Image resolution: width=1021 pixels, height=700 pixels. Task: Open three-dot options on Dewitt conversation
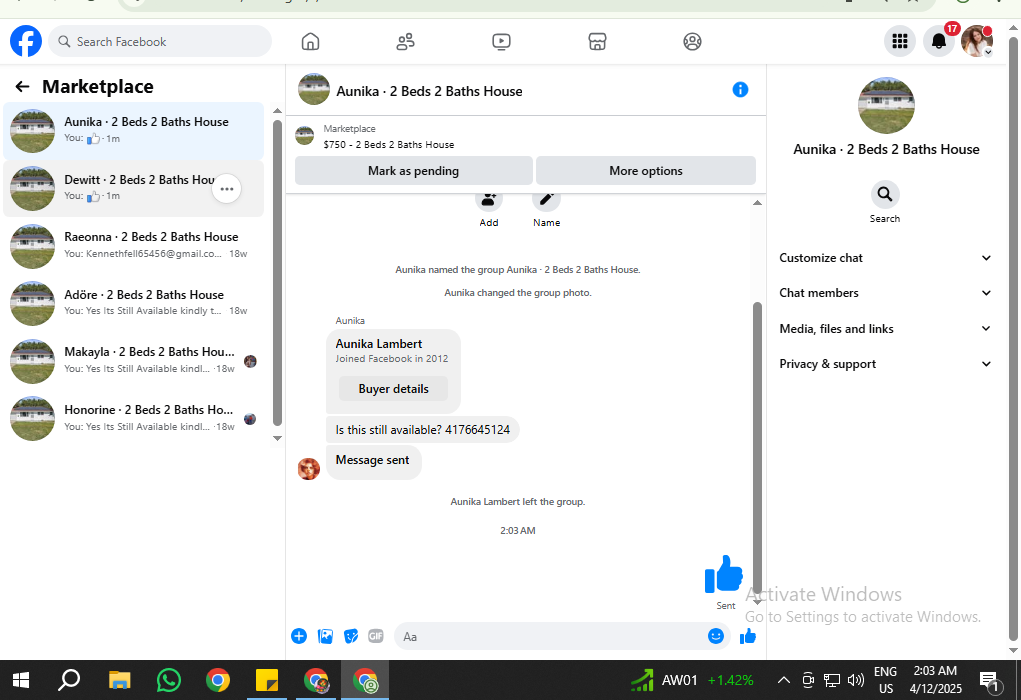click(x=227, y=189)
